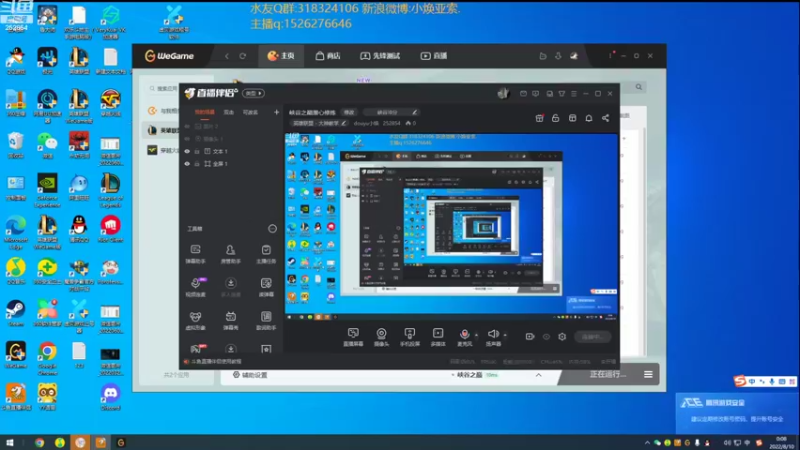Open stream settings gear in bottom bar

562,337
